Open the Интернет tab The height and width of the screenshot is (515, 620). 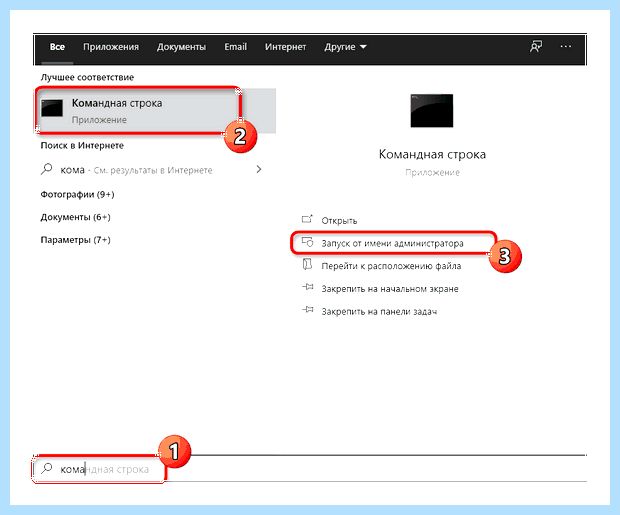click(x=285, y=47)
